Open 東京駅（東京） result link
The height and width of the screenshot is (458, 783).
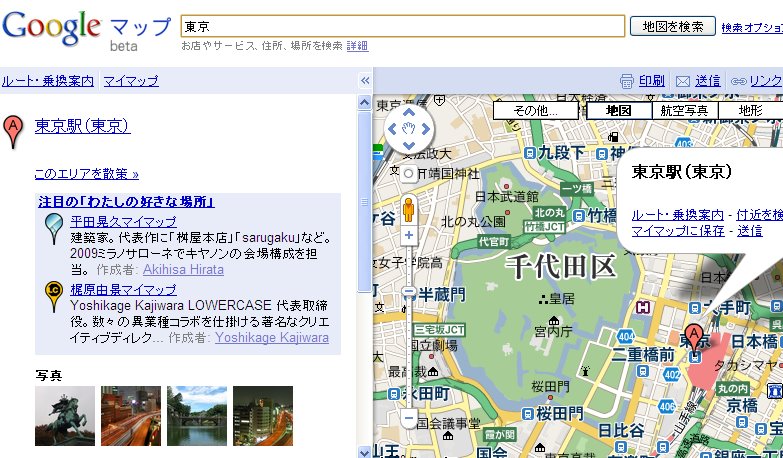[83, 126]
